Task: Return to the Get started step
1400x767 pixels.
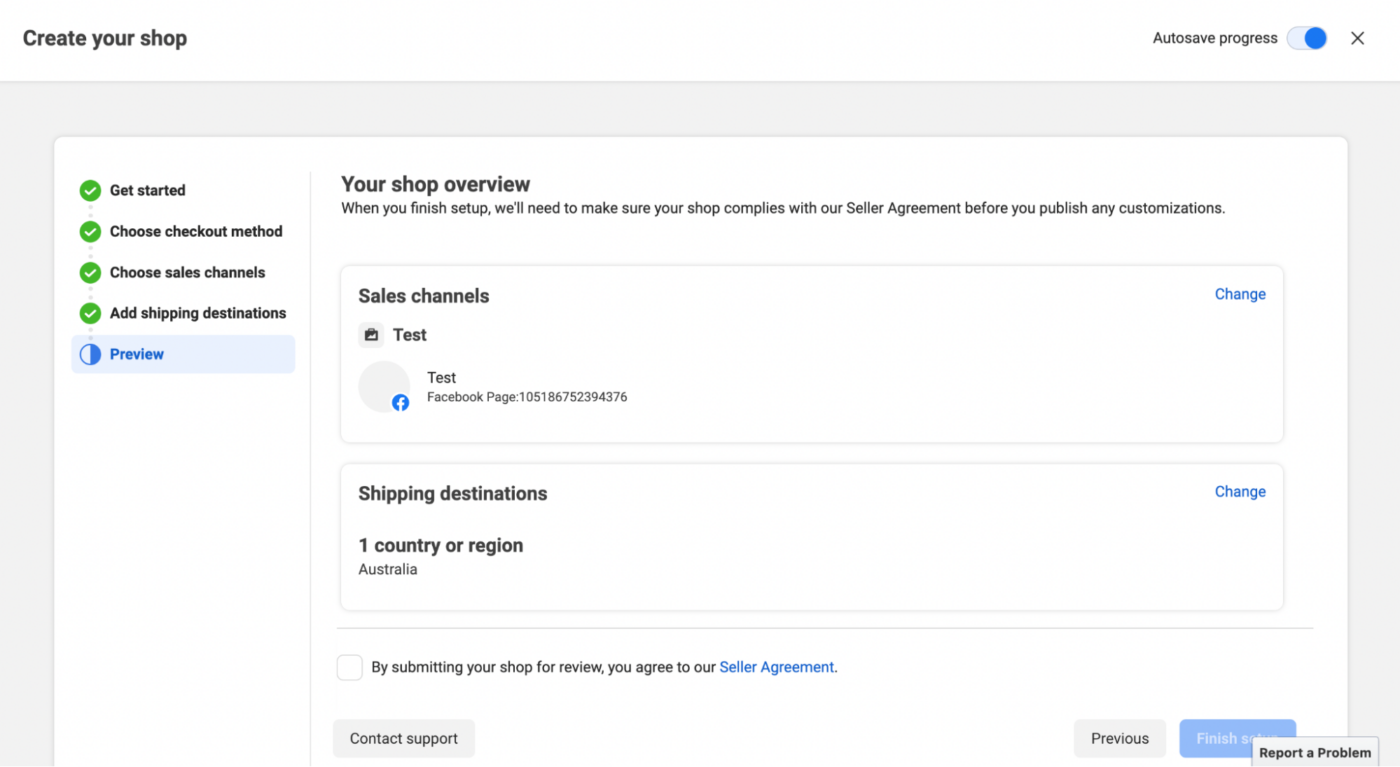Action: pos(148,190)
